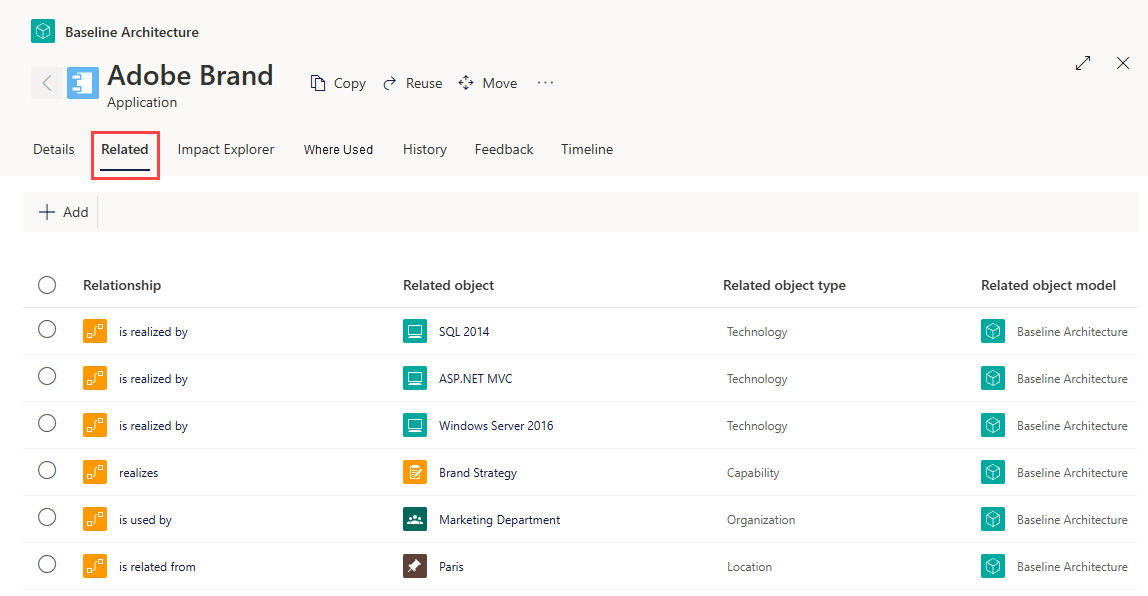
Task: Open the expand-to-fullscreen arrow icon
Action: 1083,63
